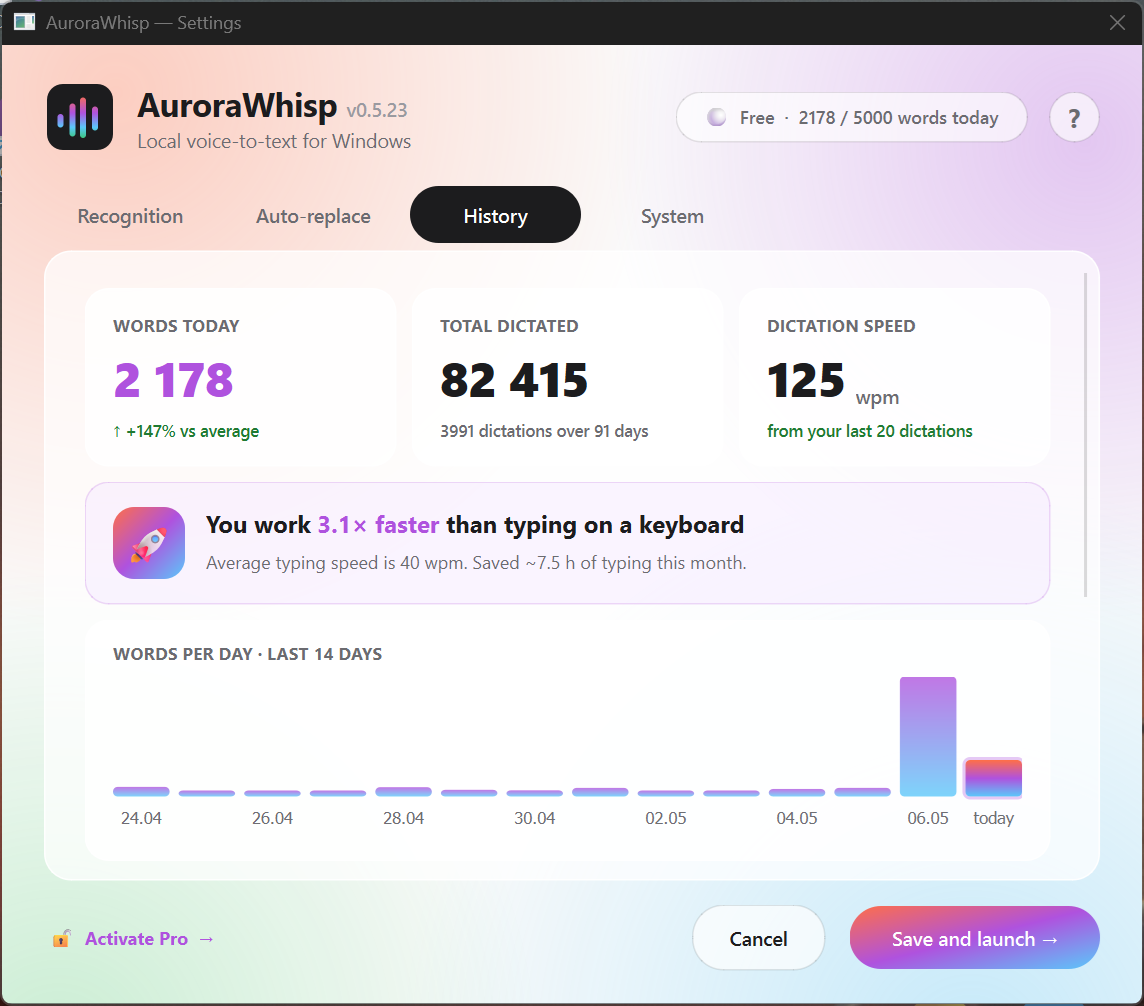
Task: Switch to the Recognition tab
Action: [131, 216]
